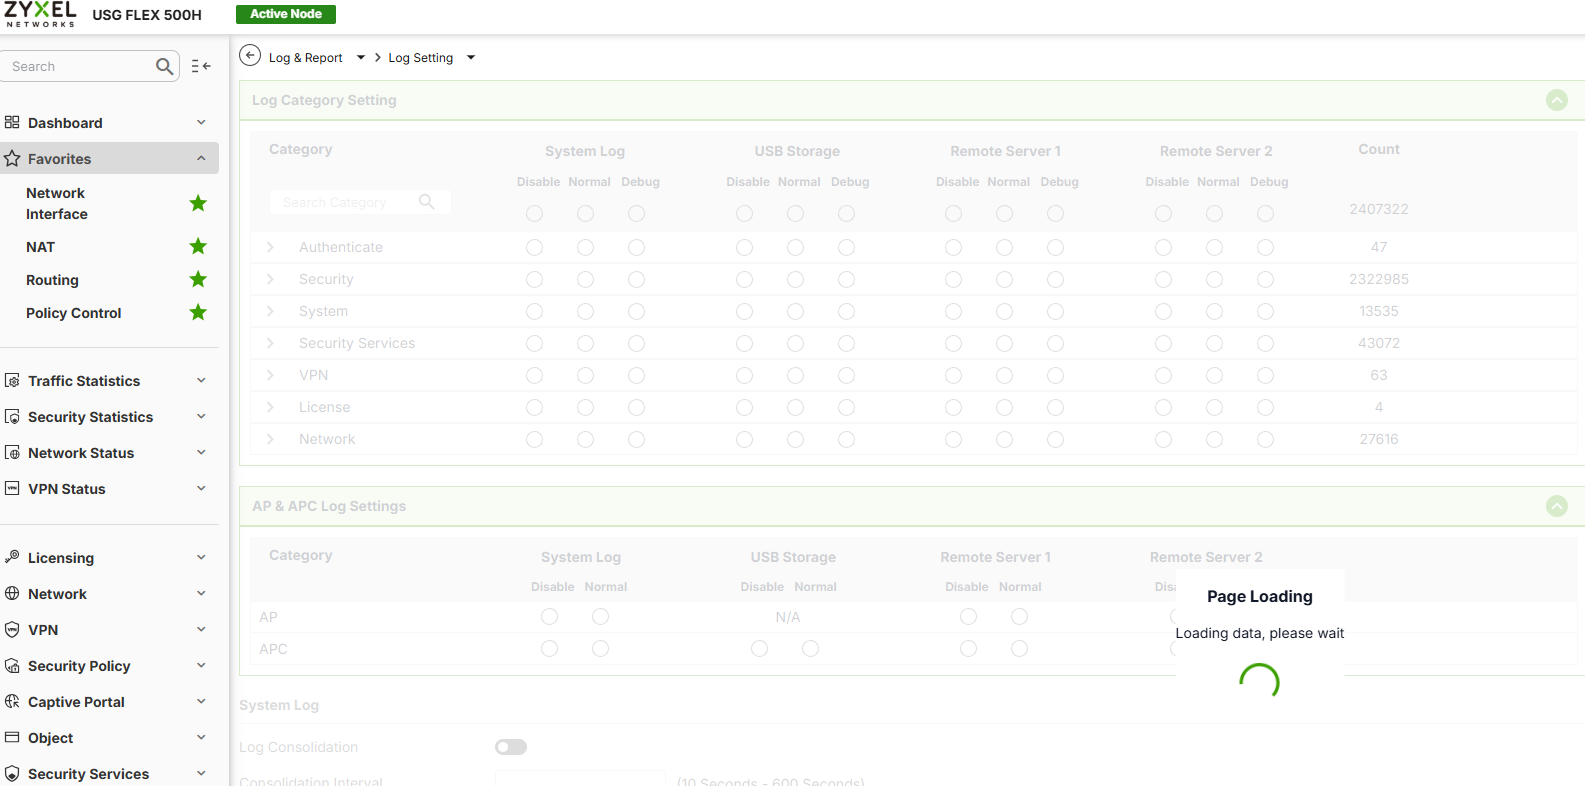Image resolution: width=1585 pixels, height=786 pixels.
Task: Collapse the sidebar menu icon
Action: (x=201, y=66)
